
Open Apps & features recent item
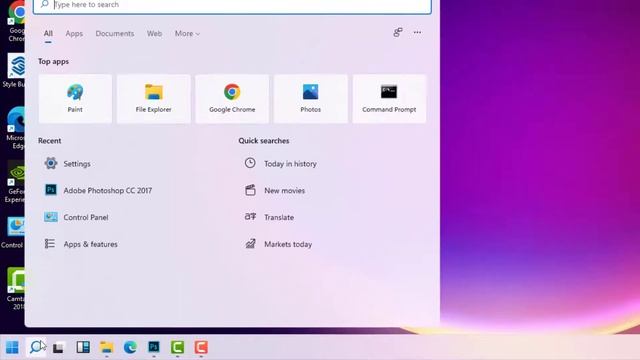[x=81, y=244]
